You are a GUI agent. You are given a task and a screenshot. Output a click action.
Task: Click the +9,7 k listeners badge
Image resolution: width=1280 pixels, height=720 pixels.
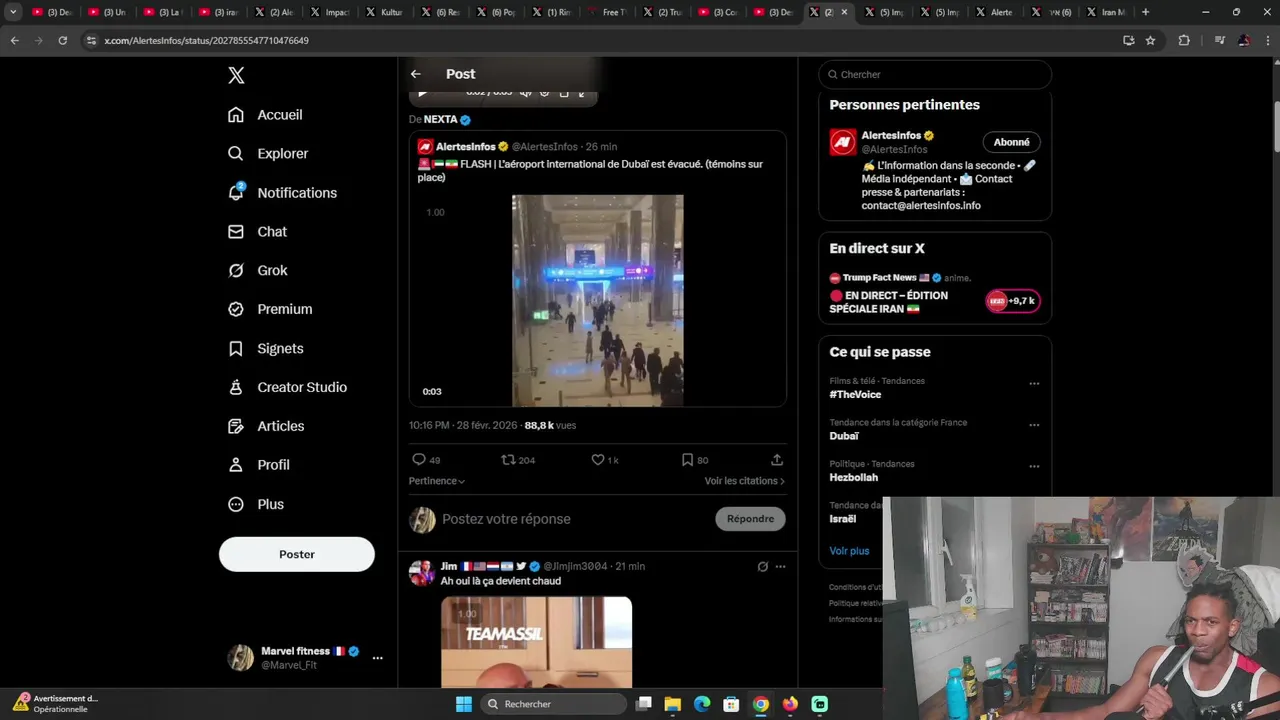(1013, 301)
